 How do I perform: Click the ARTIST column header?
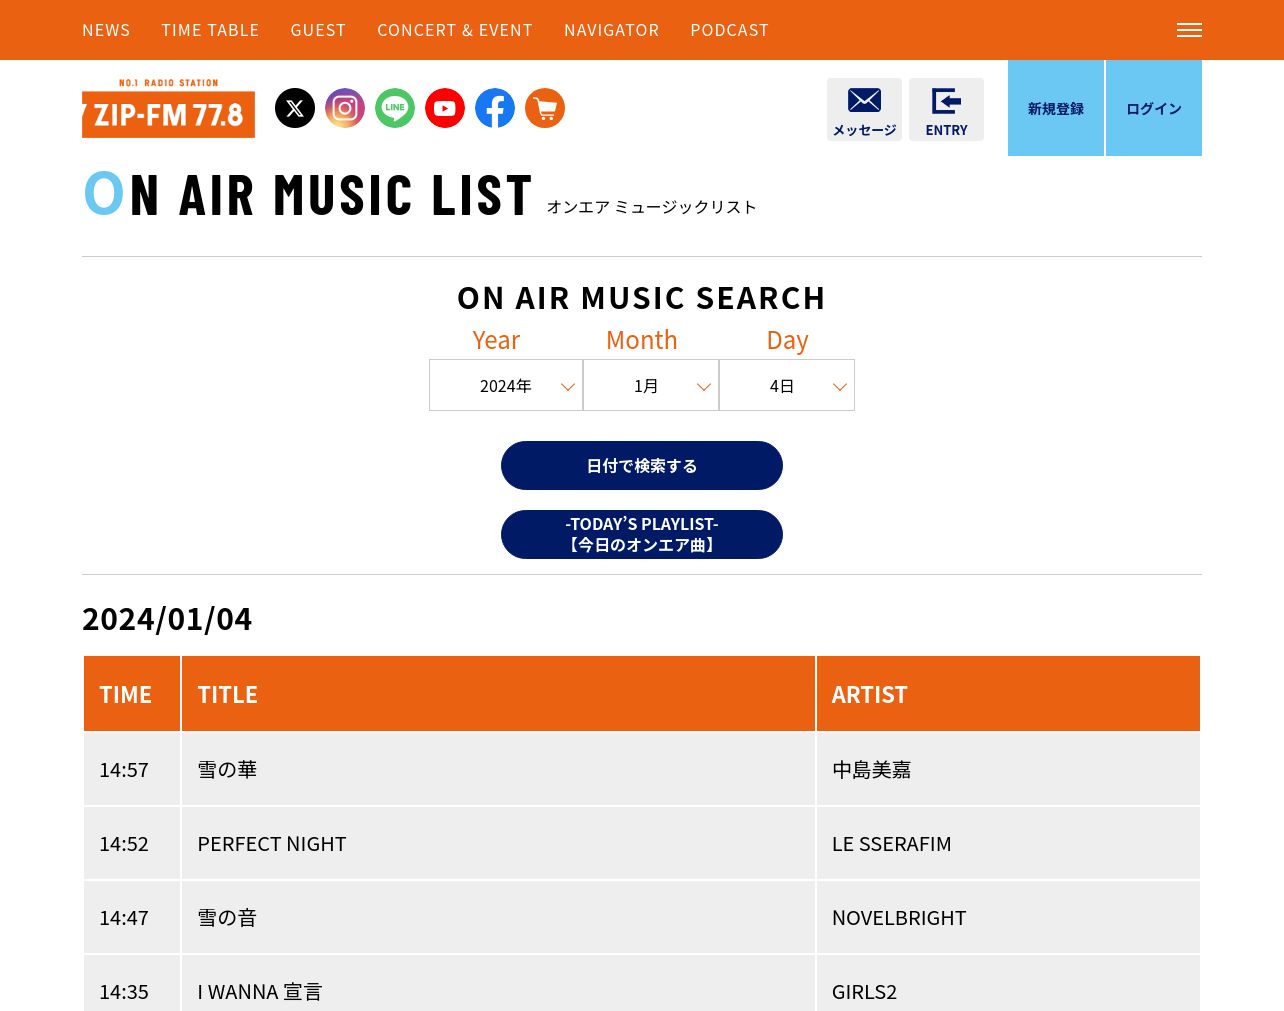point(1008,694)
